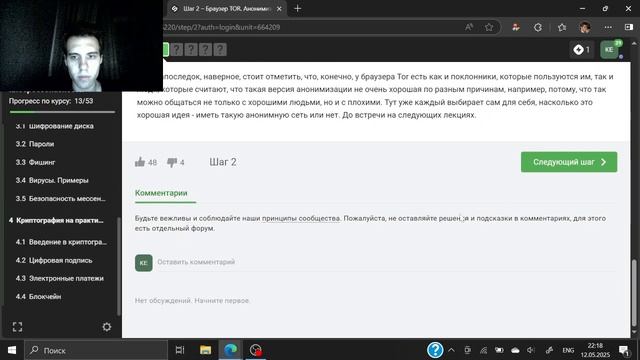
Task: Open the принципы сообщества link
Action: click(301, 218)
